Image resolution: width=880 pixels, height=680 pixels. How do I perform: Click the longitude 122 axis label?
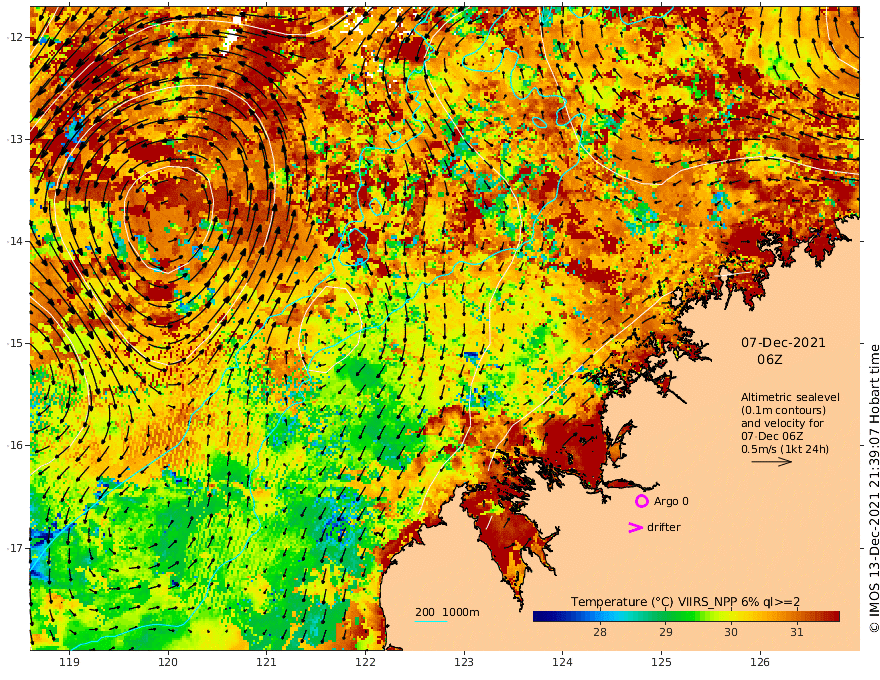pyautogui.click(x=365, y=662)
